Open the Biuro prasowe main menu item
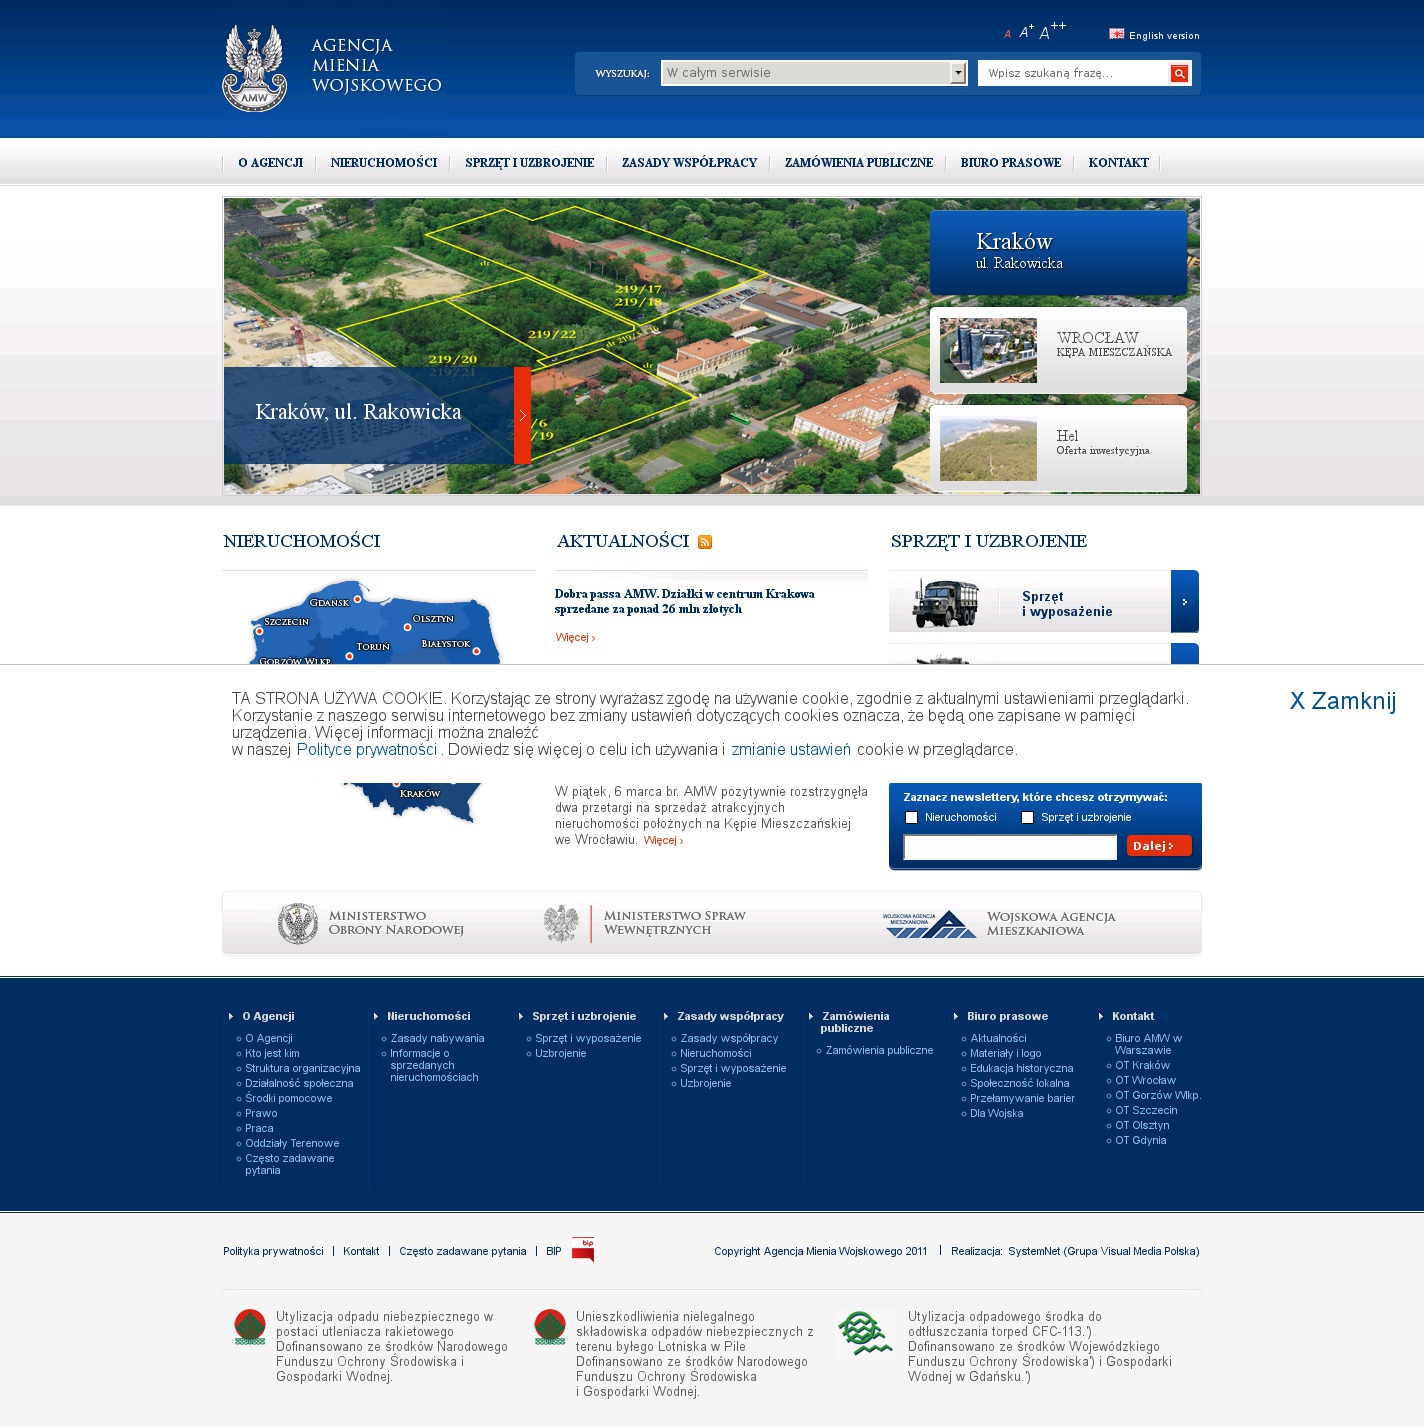The image size is (1424, 1427). [x=1011, y=163]
